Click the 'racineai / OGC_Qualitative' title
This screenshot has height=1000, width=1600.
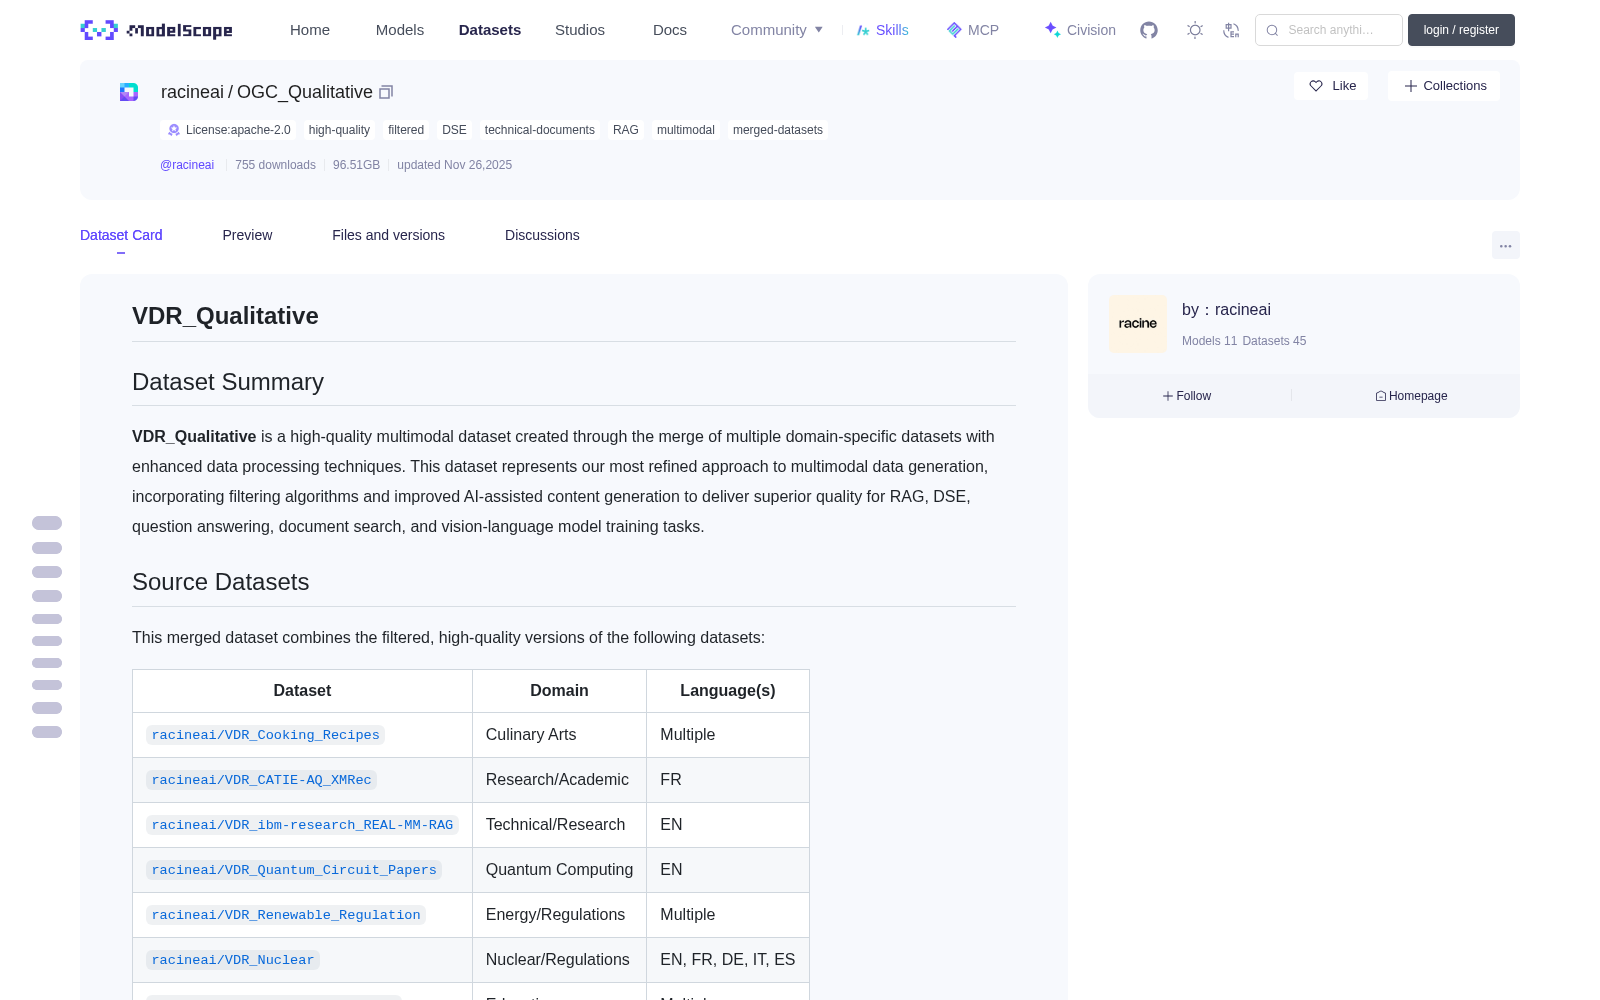[267, 92]
